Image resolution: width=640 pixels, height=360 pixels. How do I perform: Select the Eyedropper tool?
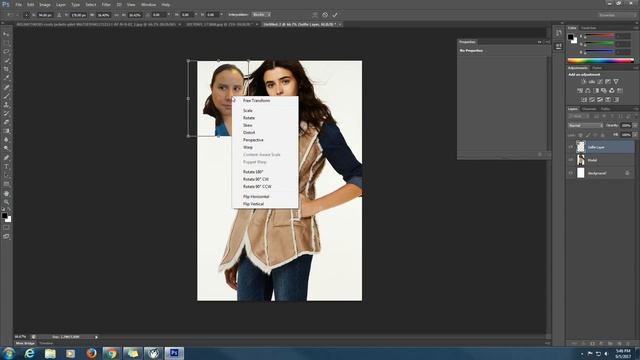click(6, 78)
